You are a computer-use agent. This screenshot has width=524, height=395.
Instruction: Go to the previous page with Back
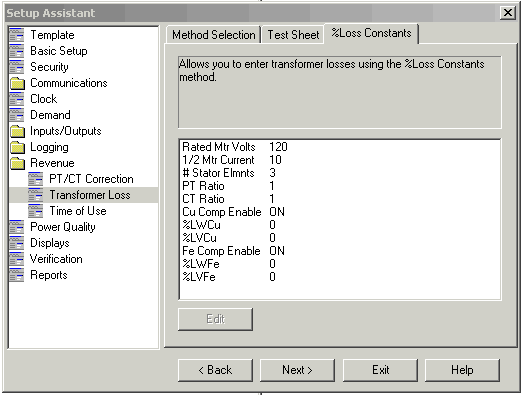(x=216, y=370)
